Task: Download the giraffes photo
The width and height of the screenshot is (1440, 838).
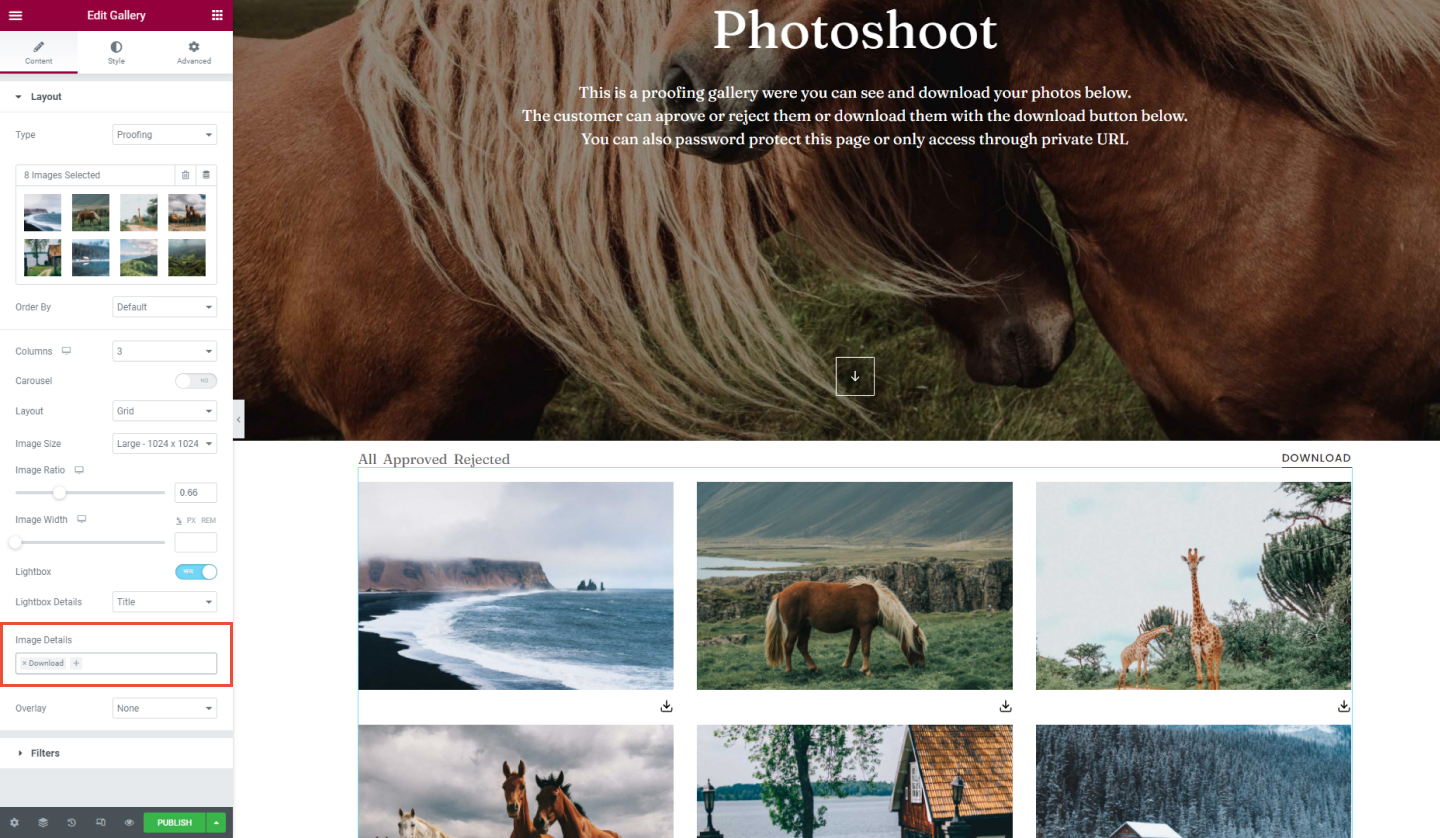Action: click(1344, 706)
